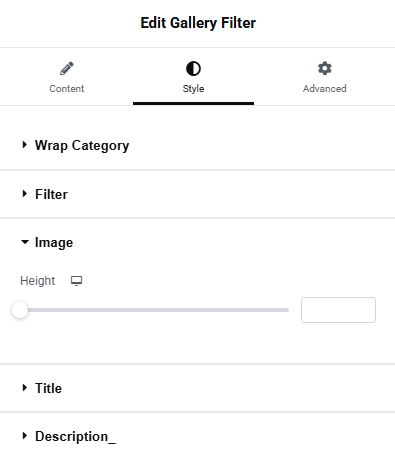The height and width of the screenshot is (461, 395).
Task: Click the Wrap Category arrow icon
Action: pyautogui.click(x=24, y=145)
